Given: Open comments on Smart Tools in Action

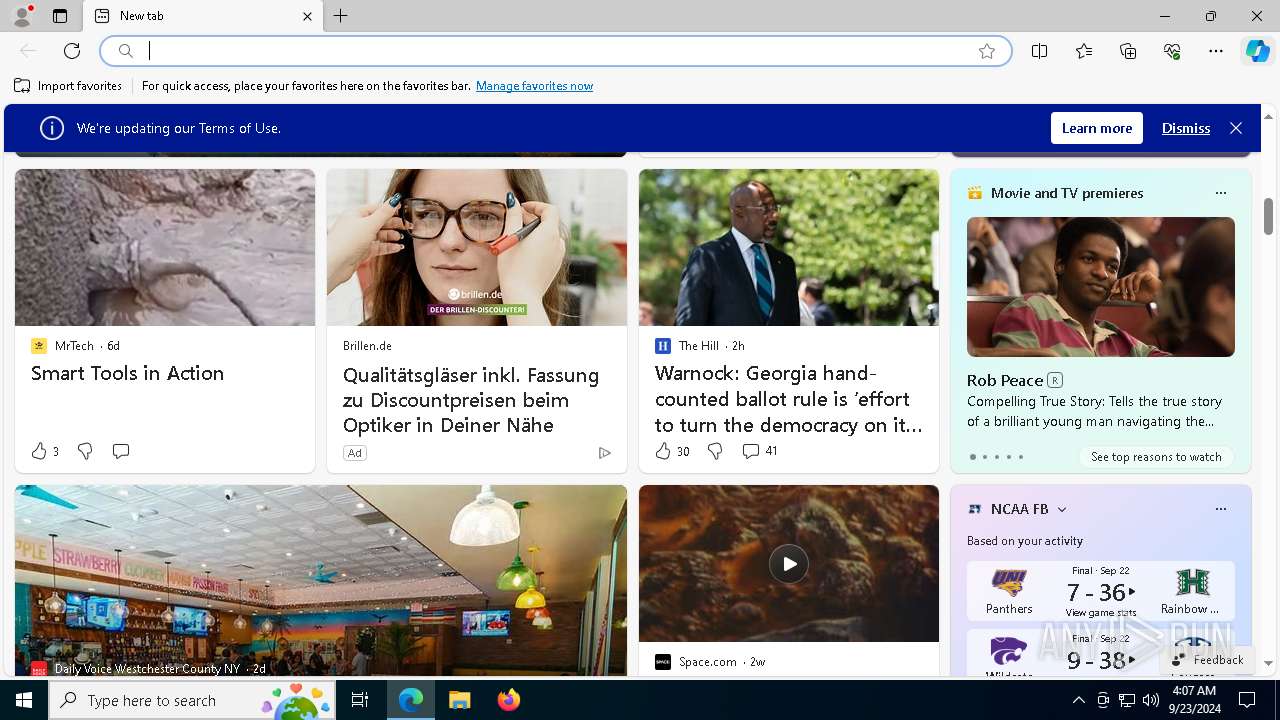Looking at the screenshot, I should 121,451.
